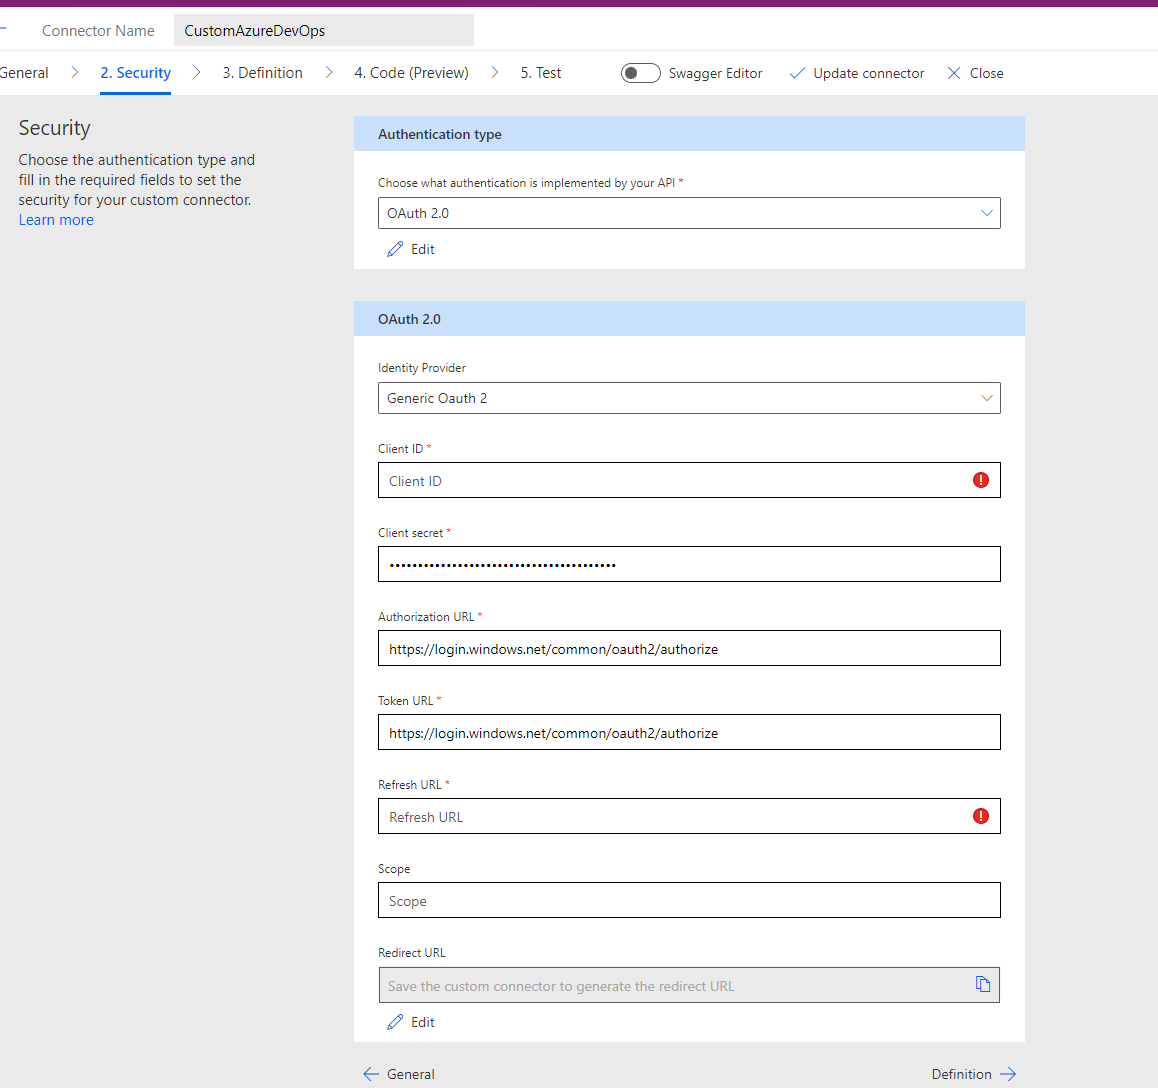Copy the Redirect URL using the copy icon

[982, 984]
